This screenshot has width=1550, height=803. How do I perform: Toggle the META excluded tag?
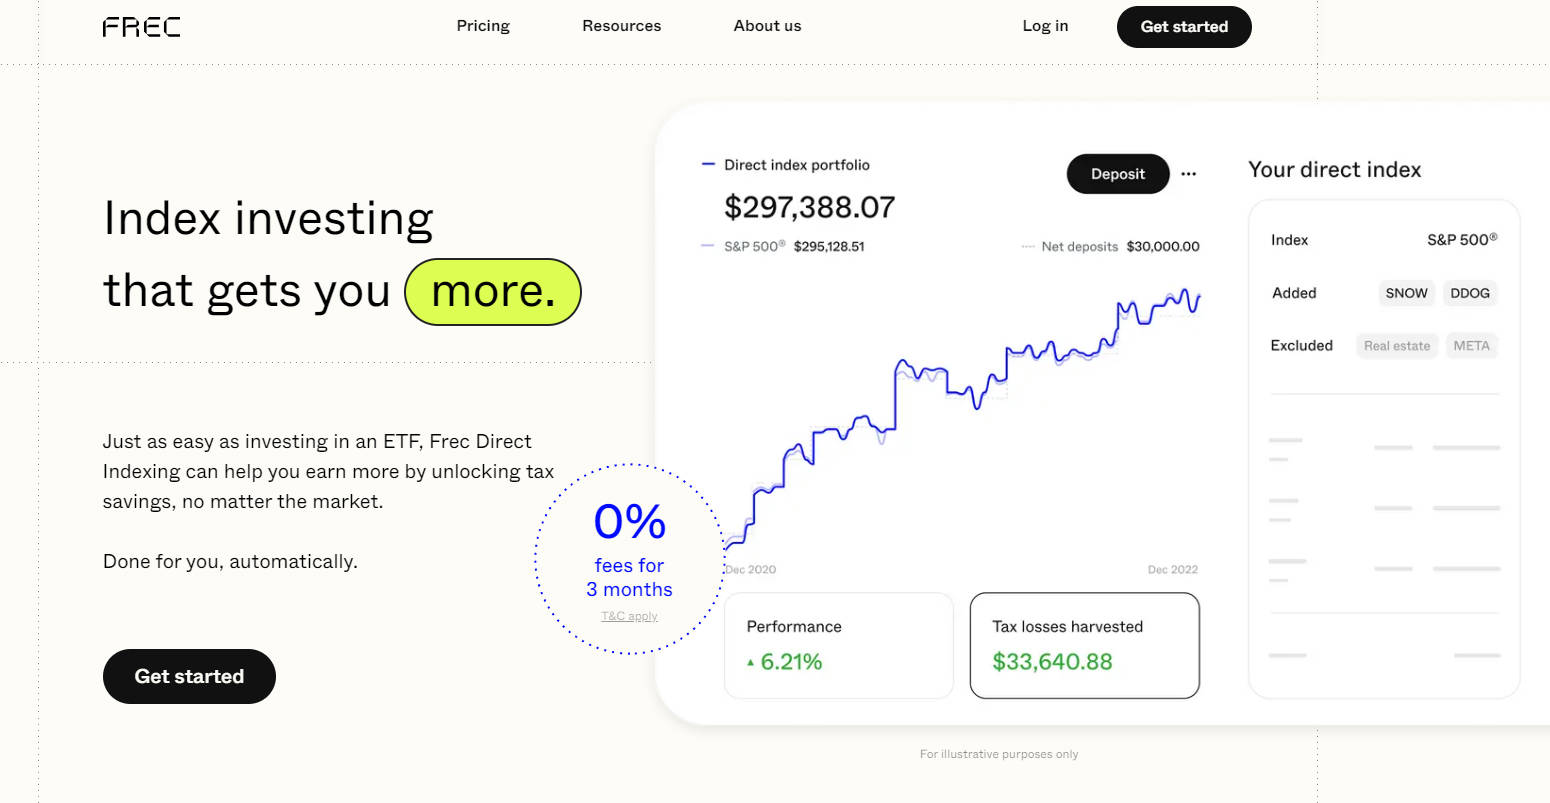pos(1471,346)
